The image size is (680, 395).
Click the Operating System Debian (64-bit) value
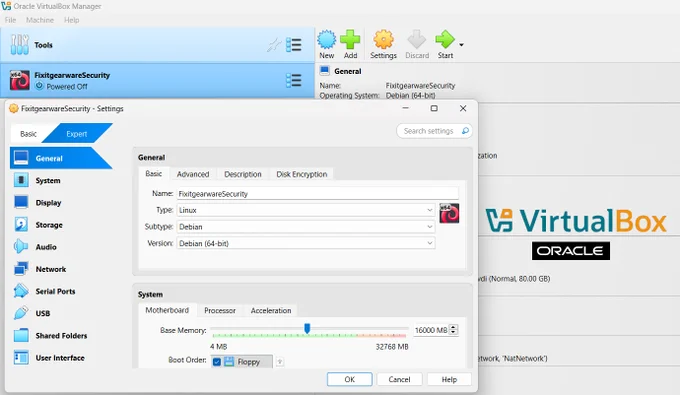[410, 95]
